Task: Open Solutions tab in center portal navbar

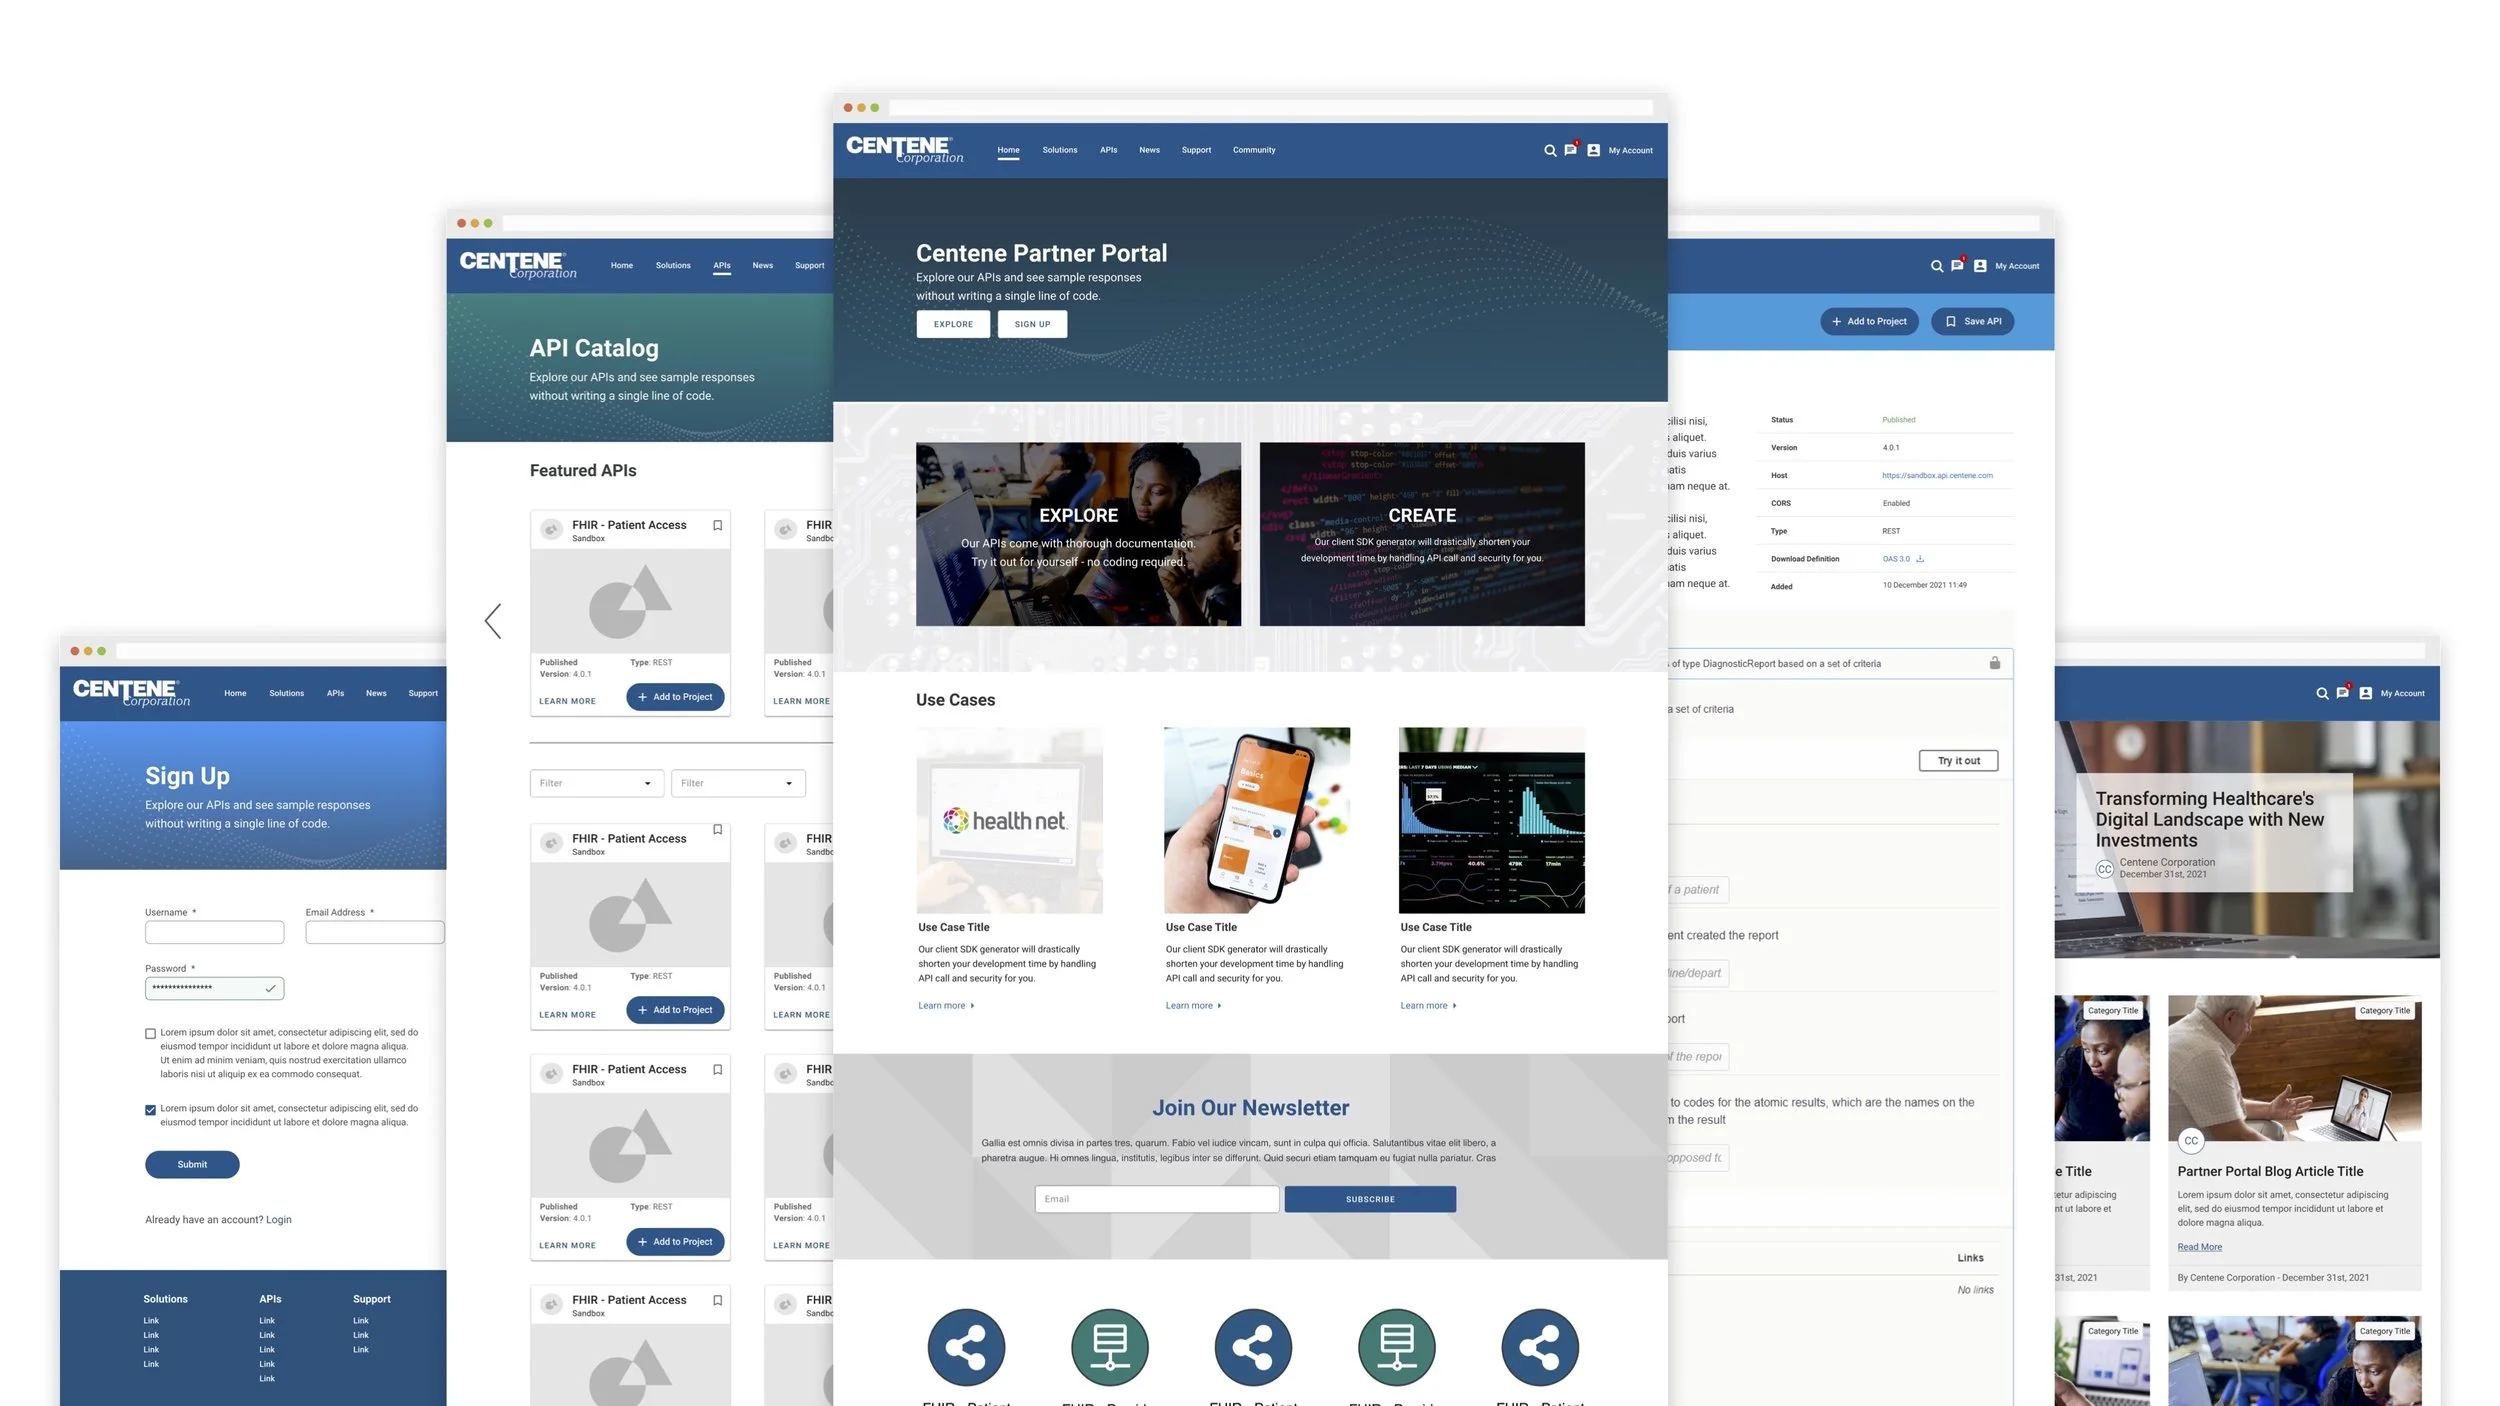Action: click(x=1059, y=150)
